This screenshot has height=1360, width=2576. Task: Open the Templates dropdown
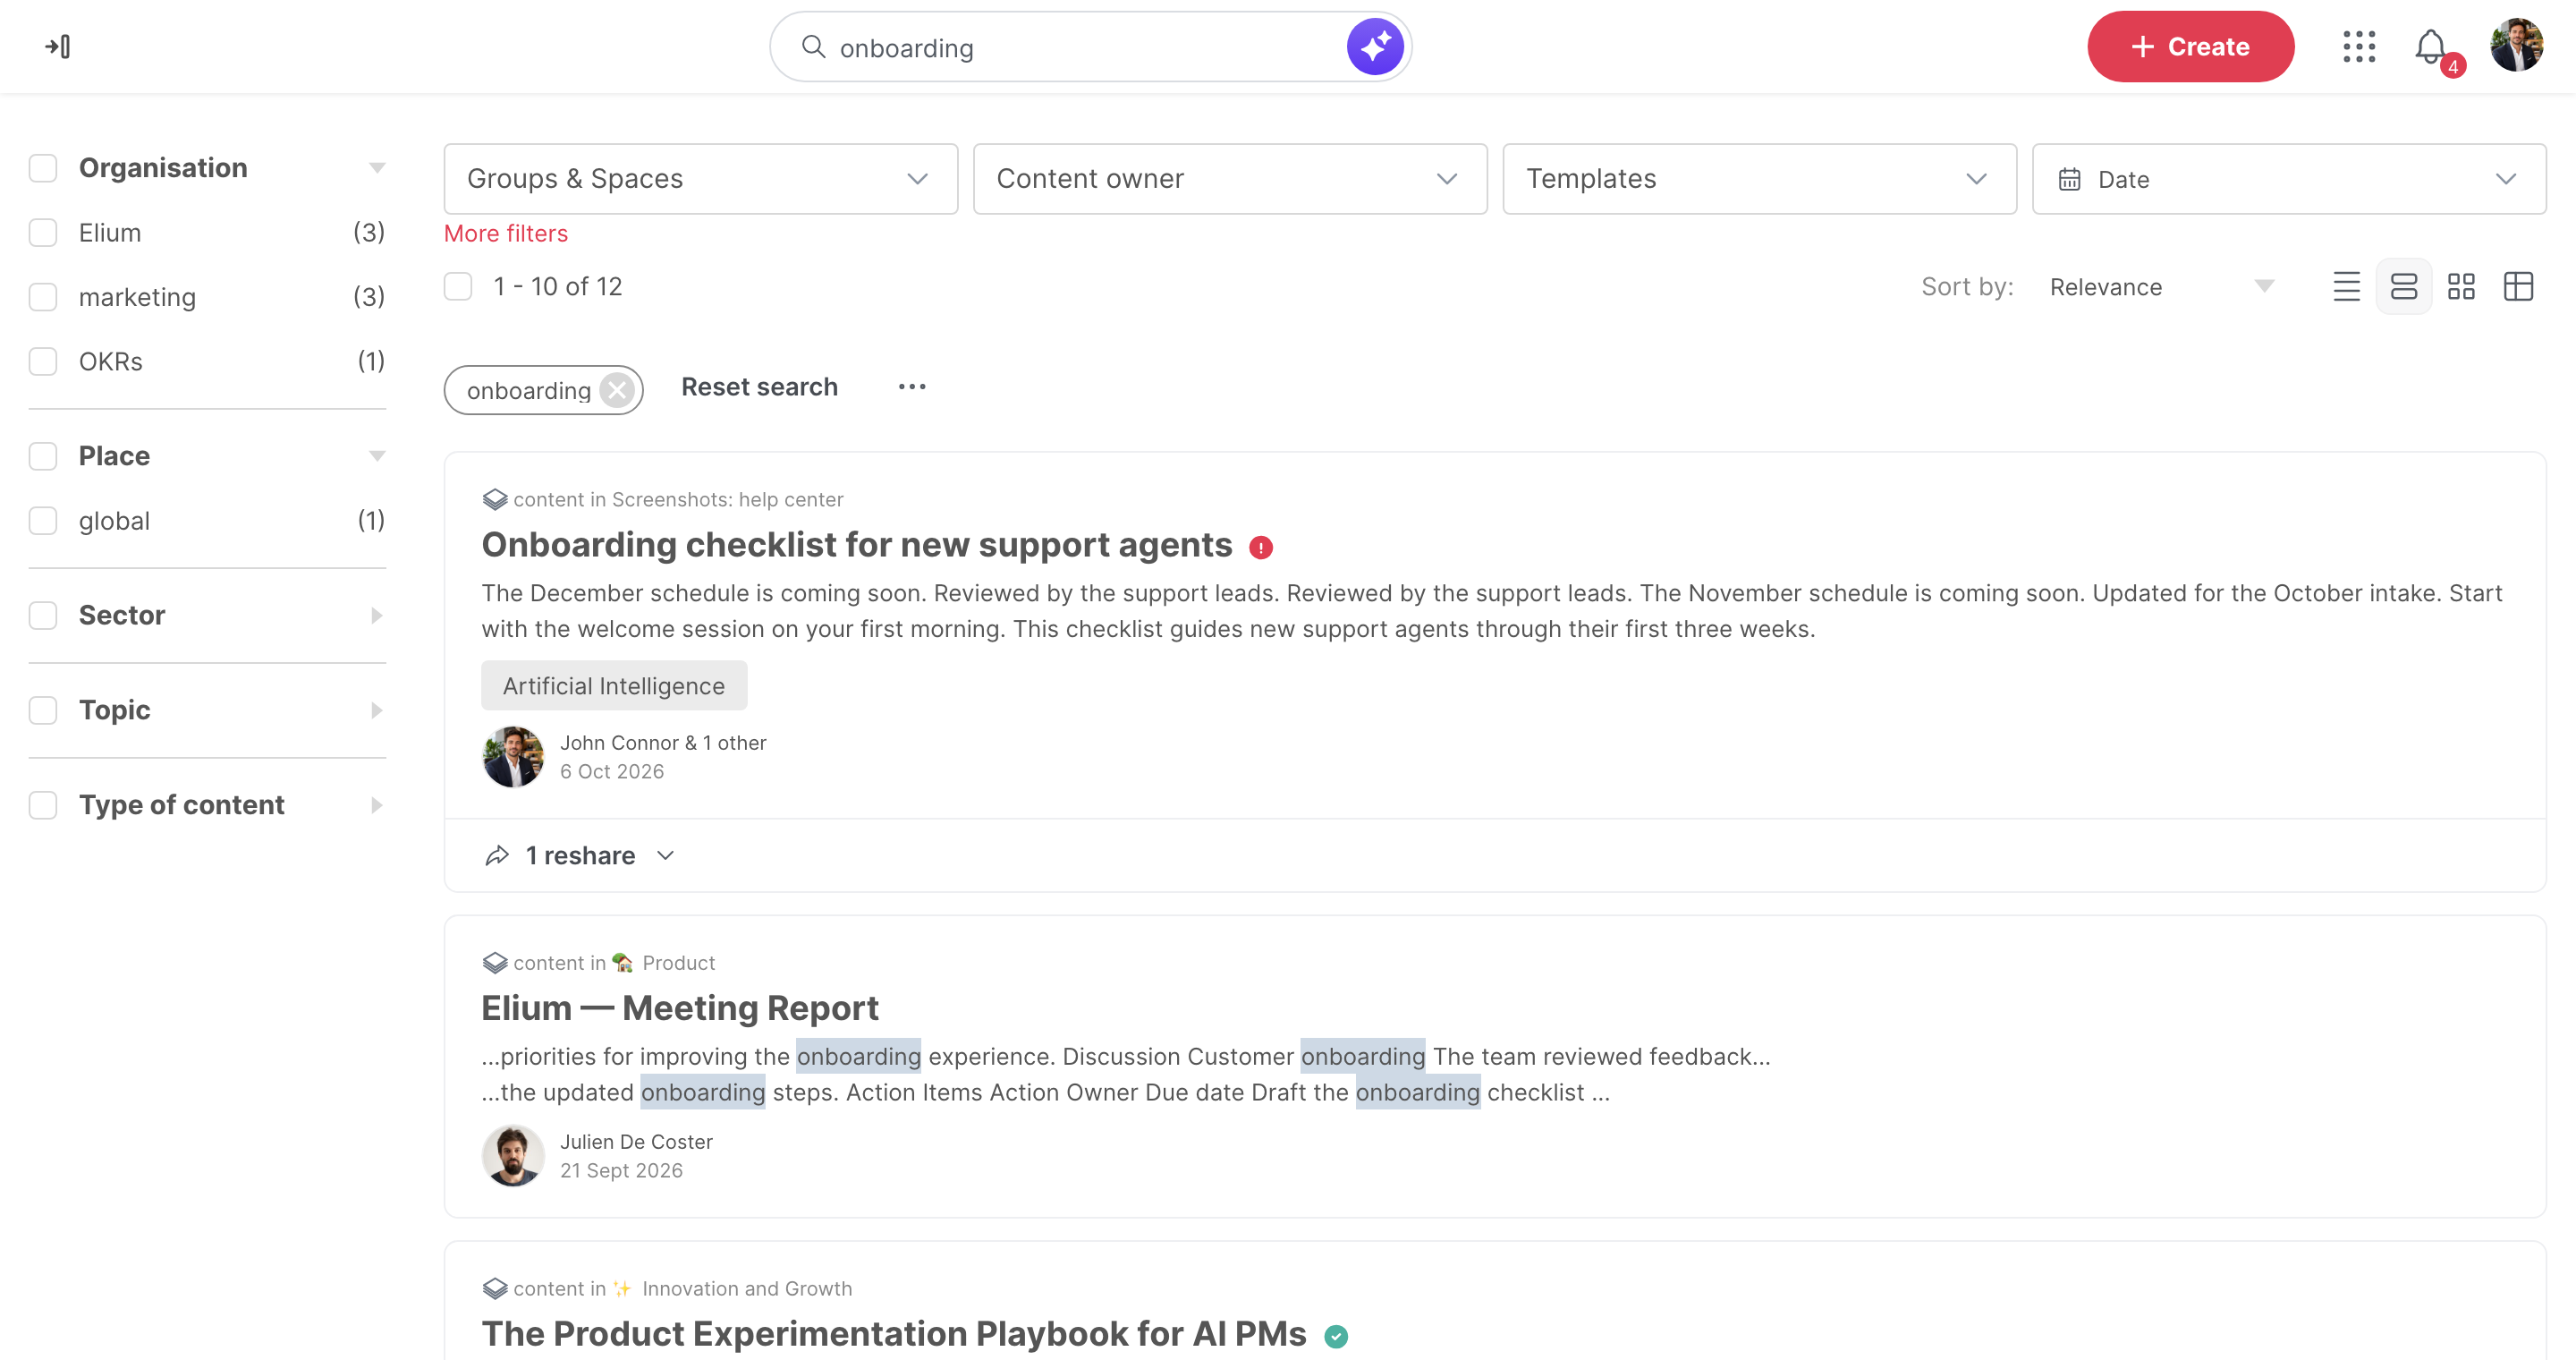tap(1759, 179)
